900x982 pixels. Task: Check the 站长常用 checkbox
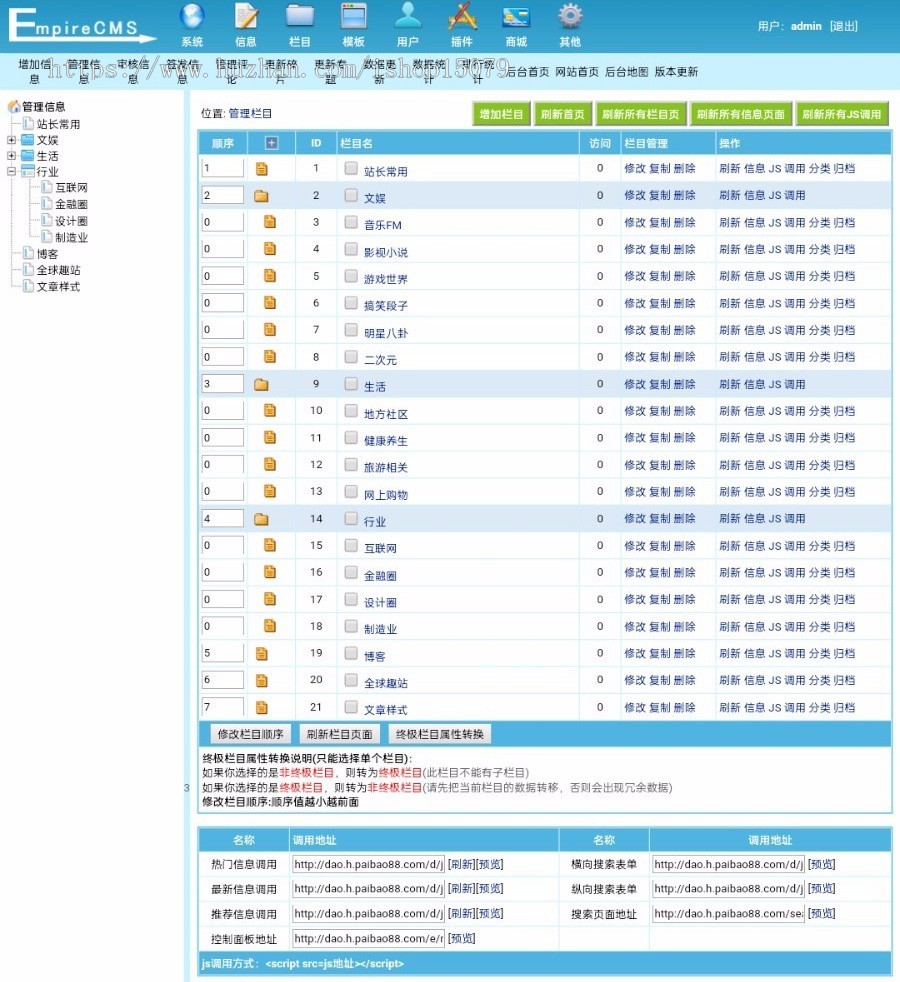coord(351,168)
